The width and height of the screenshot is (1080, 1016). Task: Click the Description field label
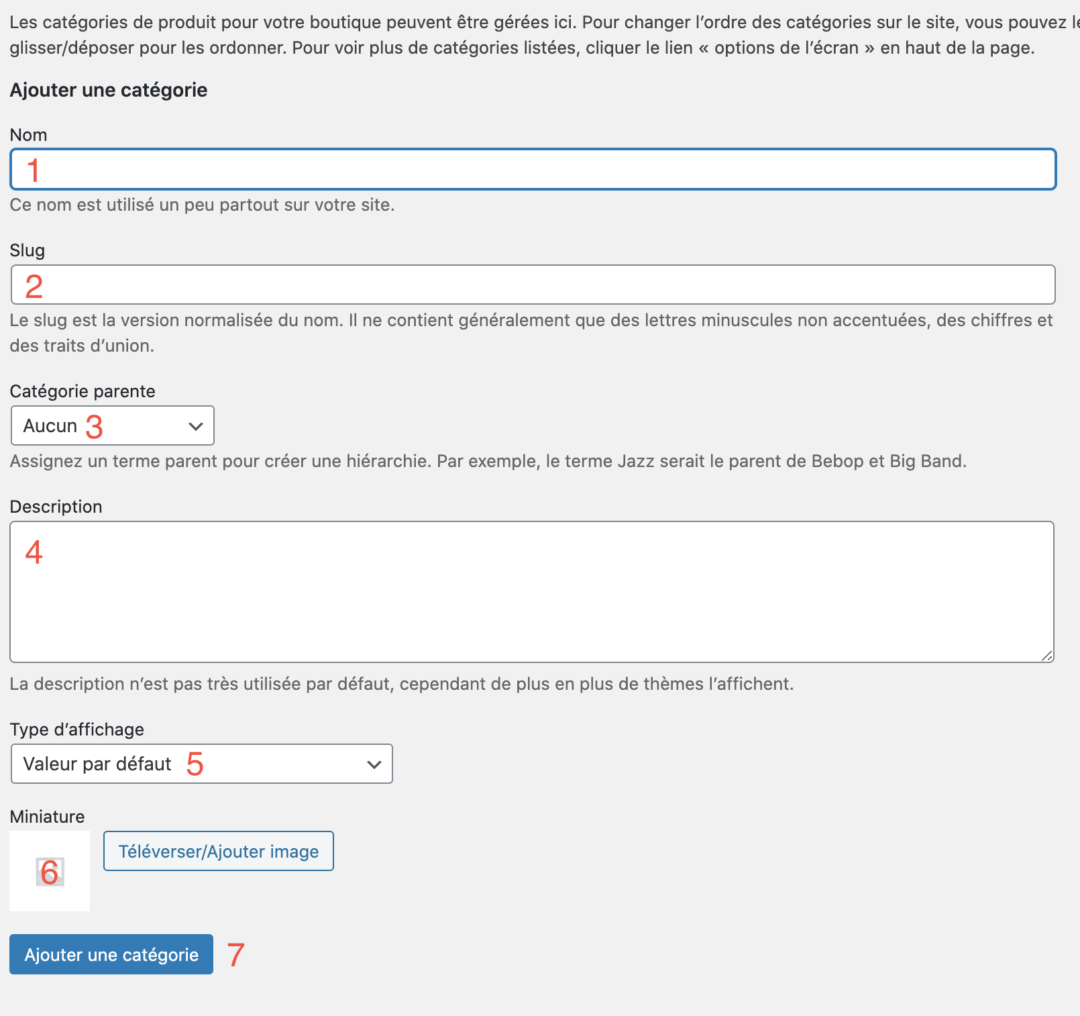56,507
